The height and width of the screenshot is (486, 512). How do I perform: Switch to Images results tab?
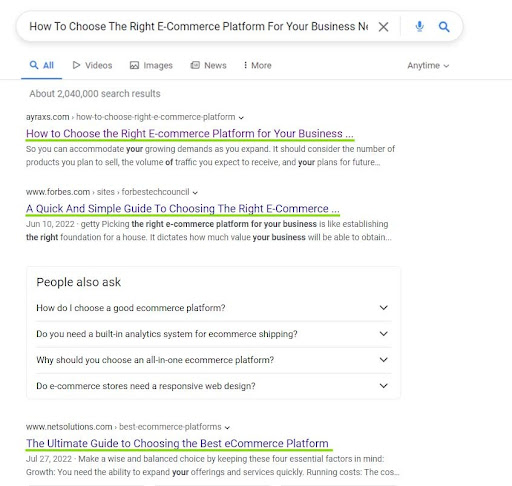151,65
